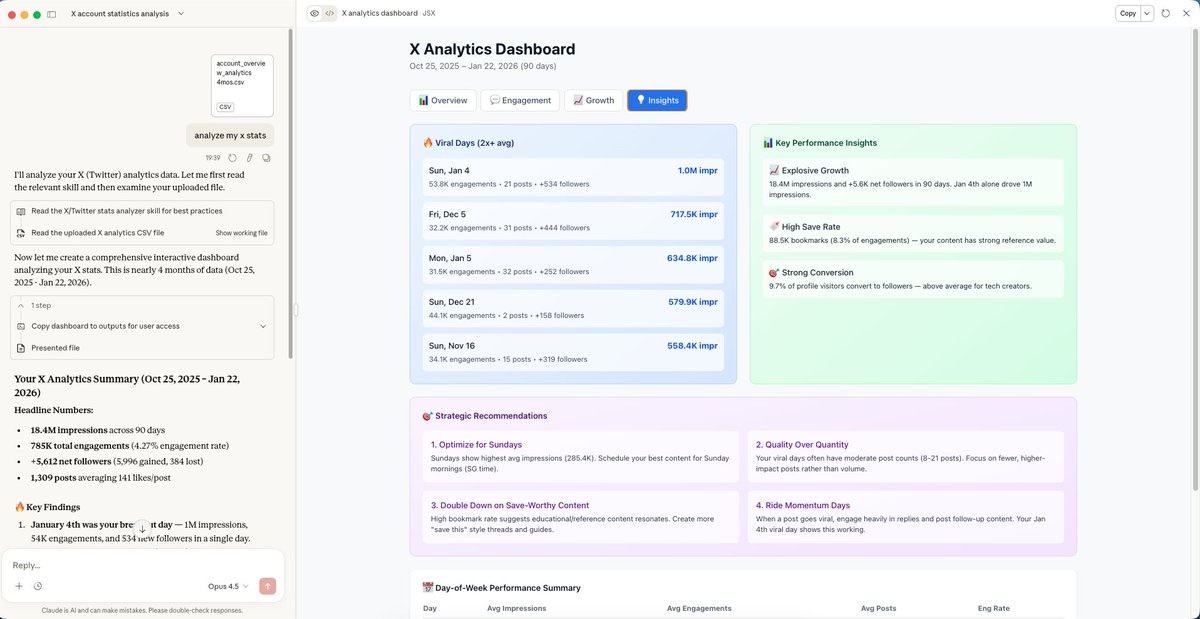Click the clock icon in the reply box
1200x619 pixels.
[x=38, y=586]
